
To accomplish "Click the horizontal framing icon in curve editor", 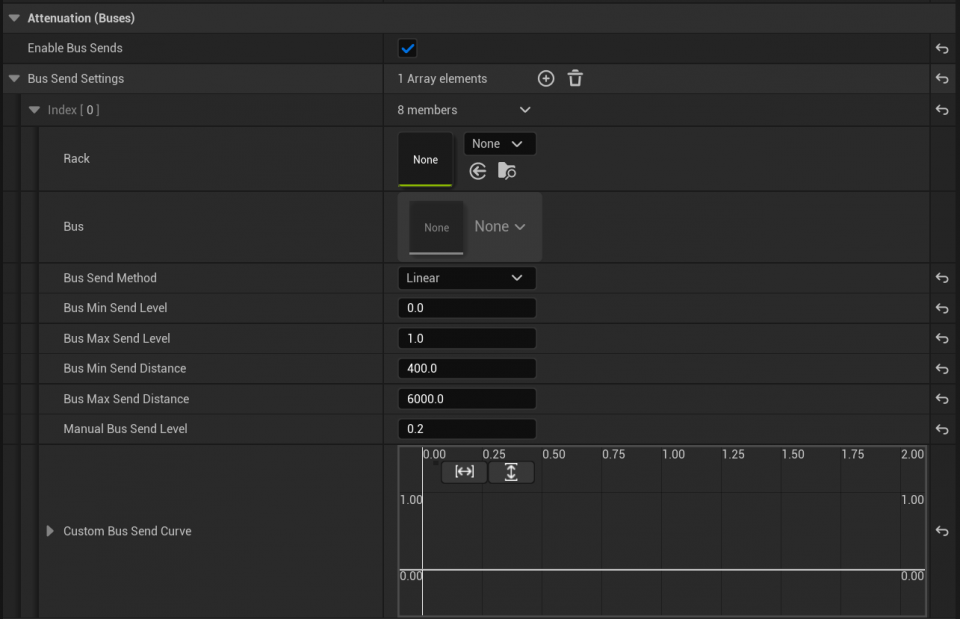I will tap(464, 472).
